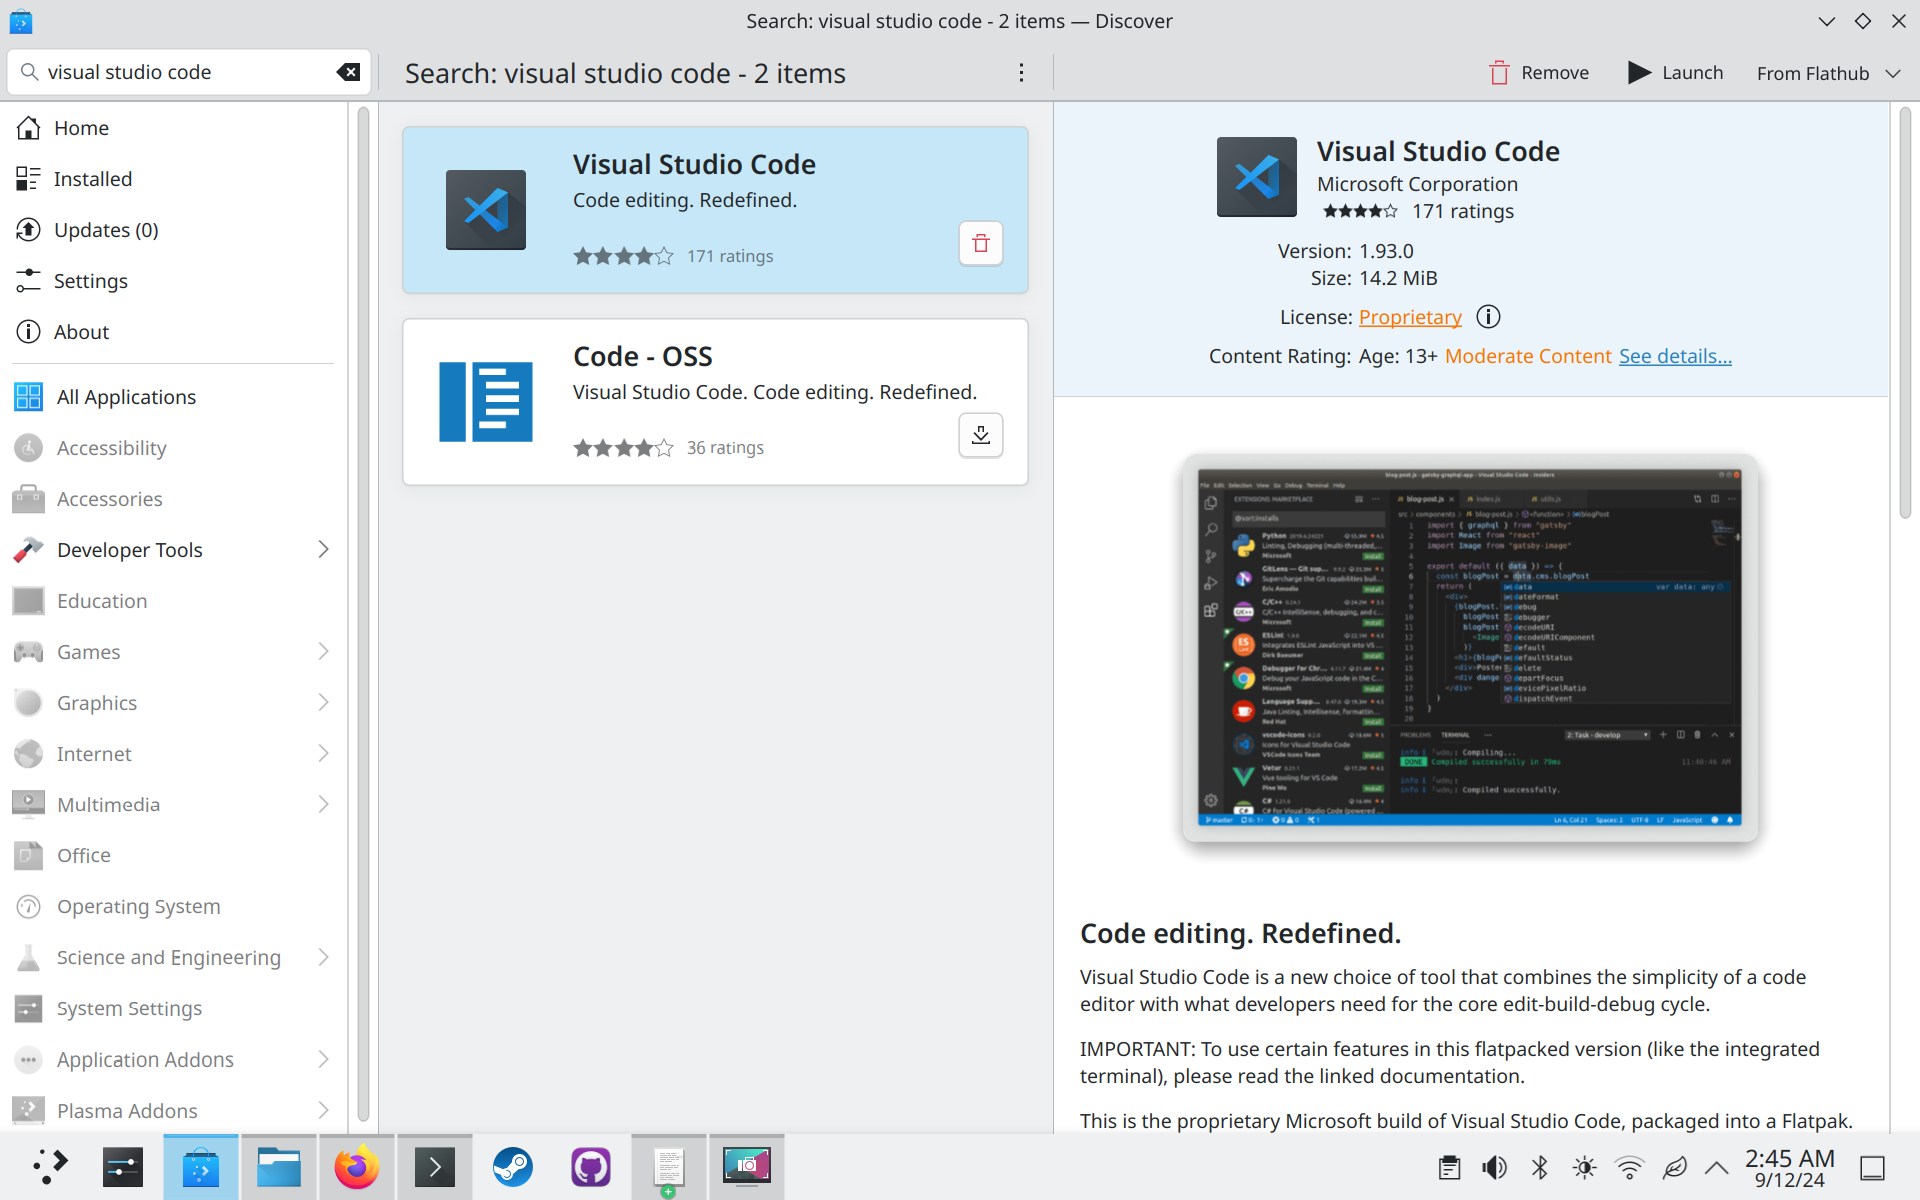
Task: Select the System Settings category
Action: [173, 1008]
